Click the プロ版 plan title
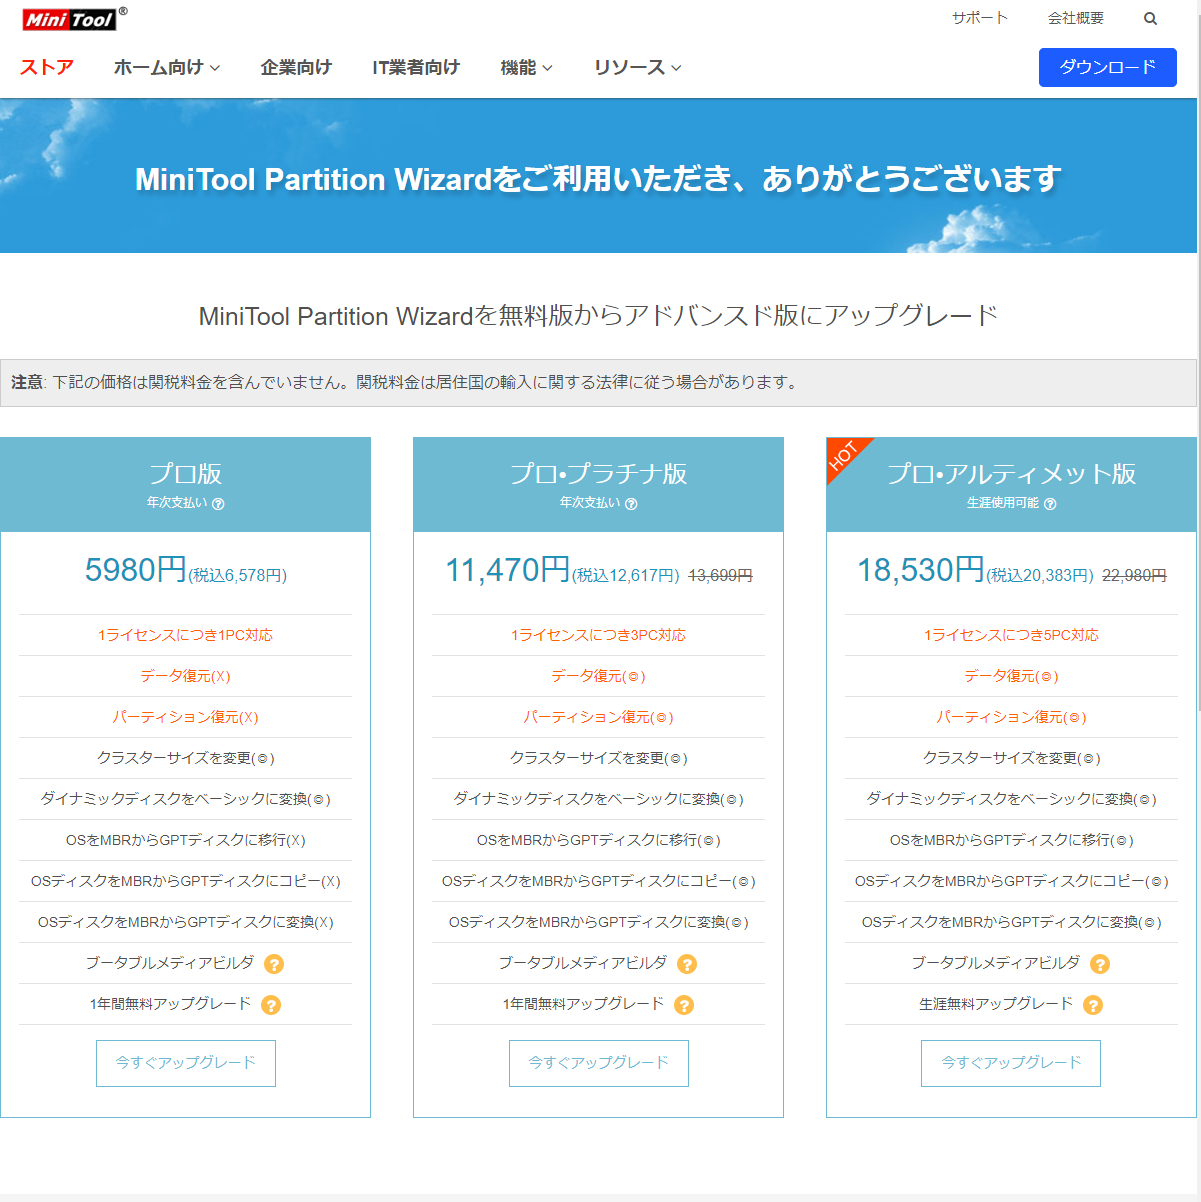The width and height of the screenshot is (1201, 1202). (186, 473)
